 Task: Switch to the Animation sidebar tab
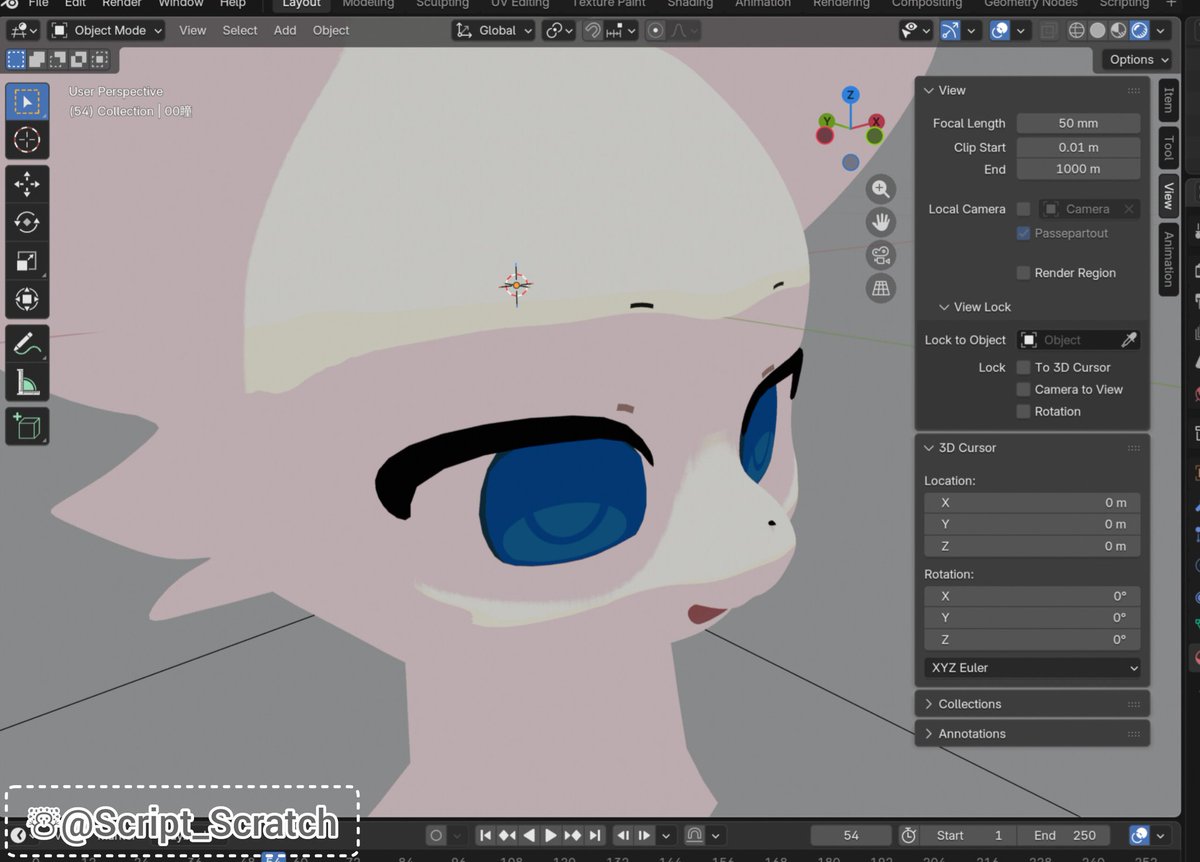1167,258
